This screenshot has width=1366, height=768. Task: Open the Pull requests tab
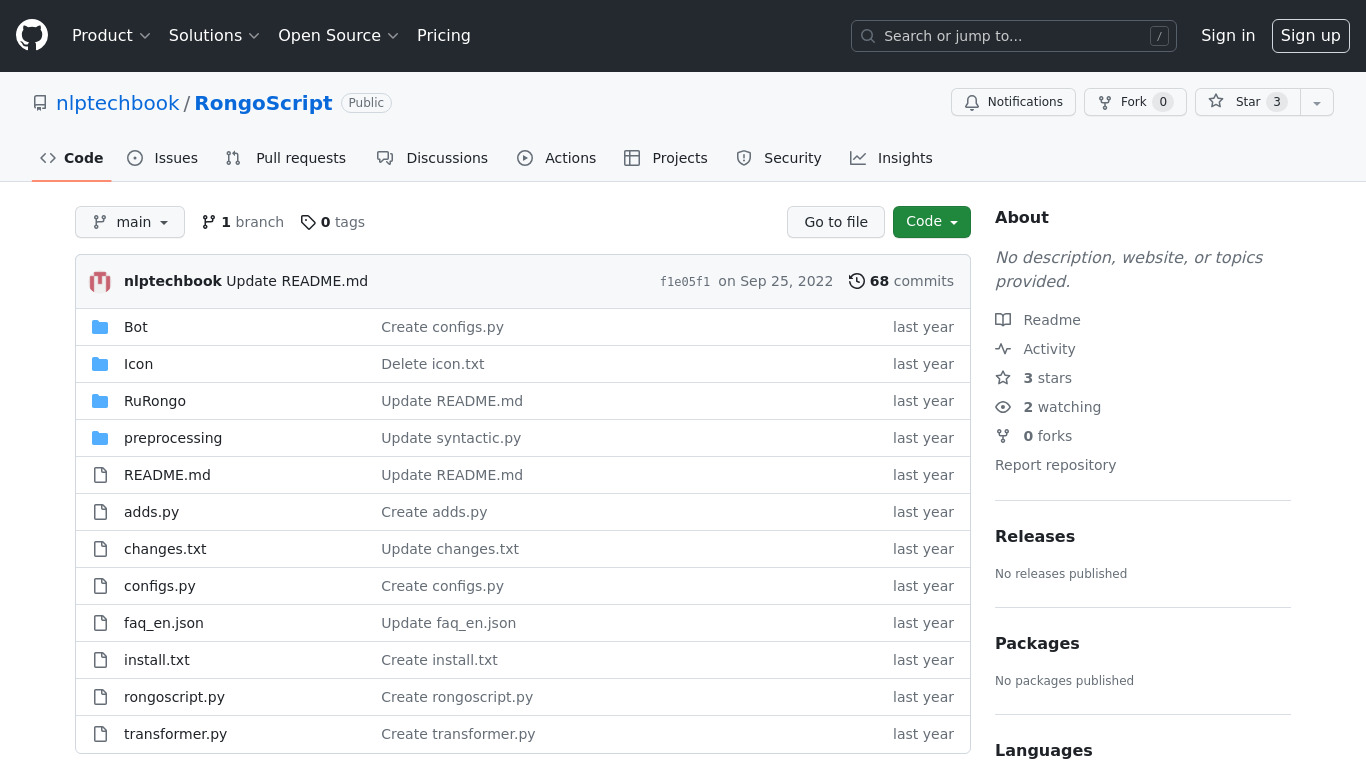click(x=286, y=158)
